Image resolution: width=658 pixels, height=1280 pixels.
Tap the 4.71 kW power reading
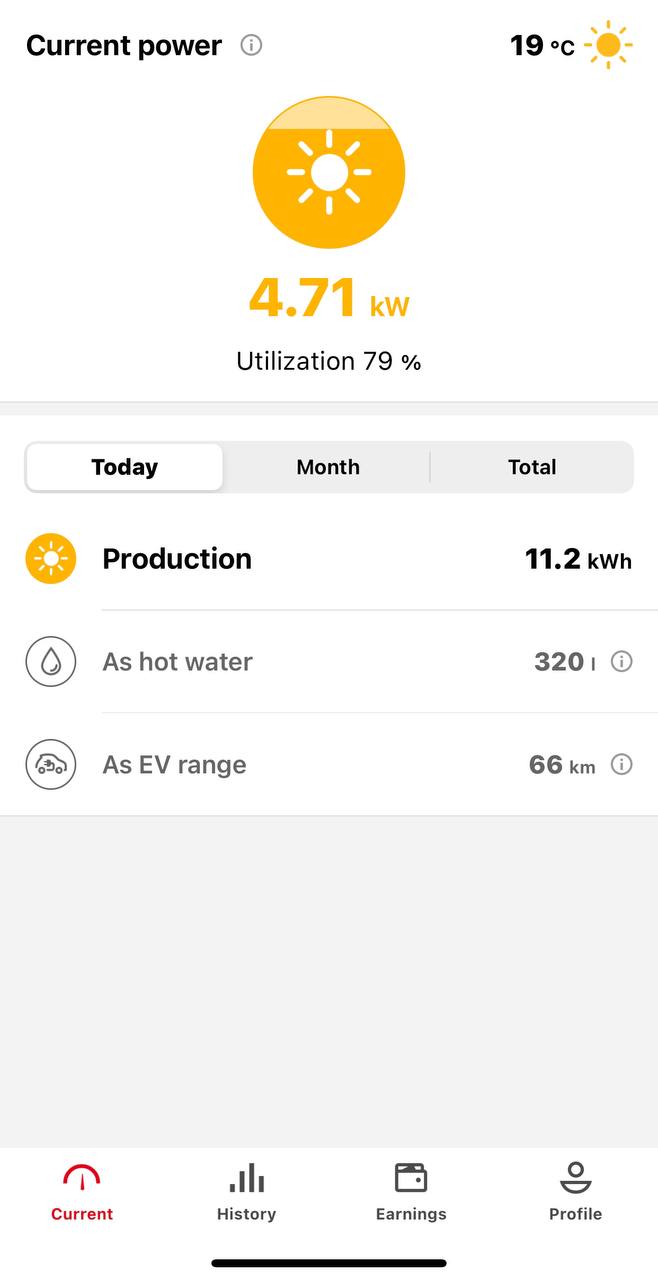329,298
